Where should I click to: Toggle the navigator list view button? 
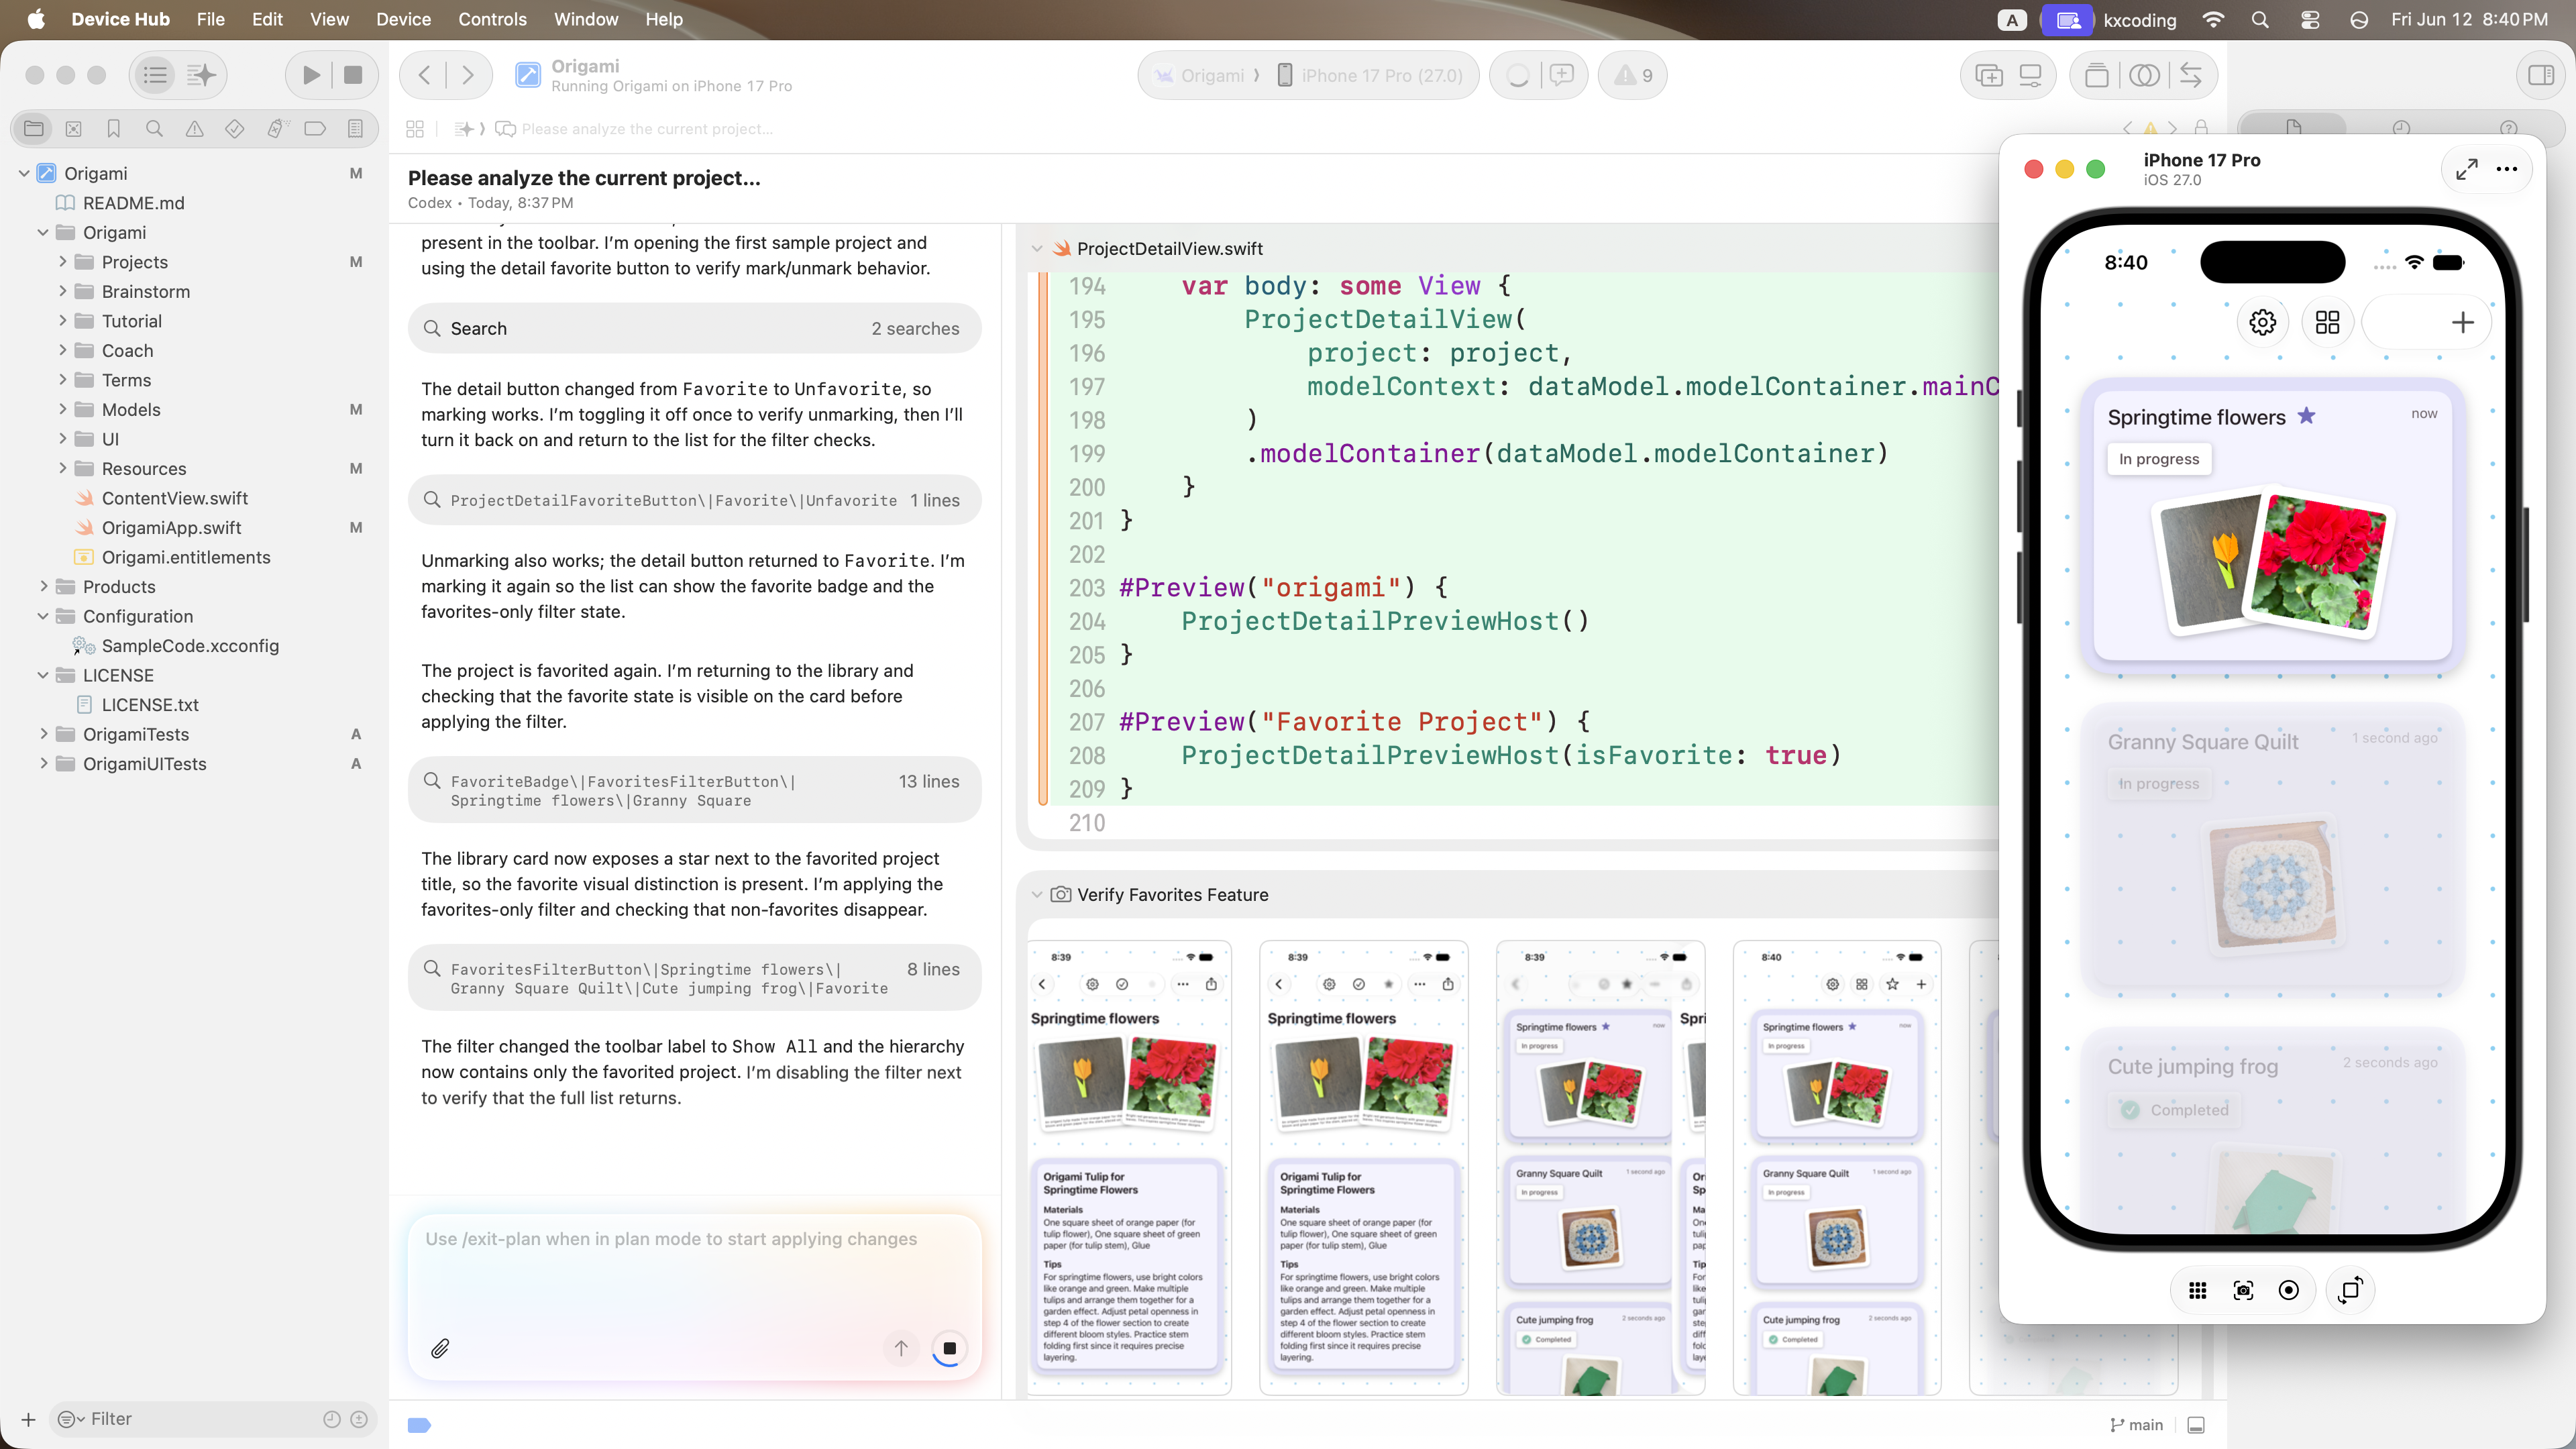(x=155, y=75)
